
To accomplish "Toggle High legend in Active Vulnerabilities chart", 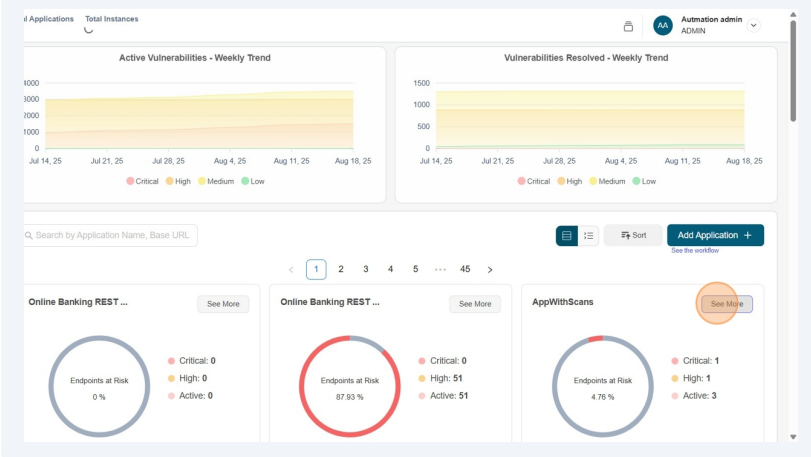I will click(177, 181).
